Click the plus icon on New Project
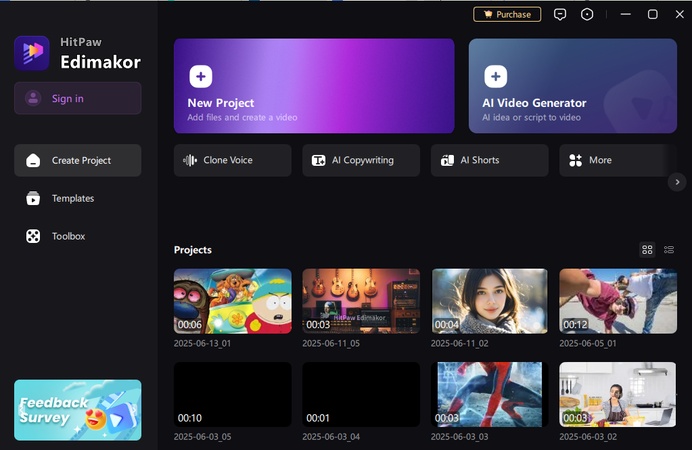This screenshot has height=450, width=692. [x=200, y=76]
